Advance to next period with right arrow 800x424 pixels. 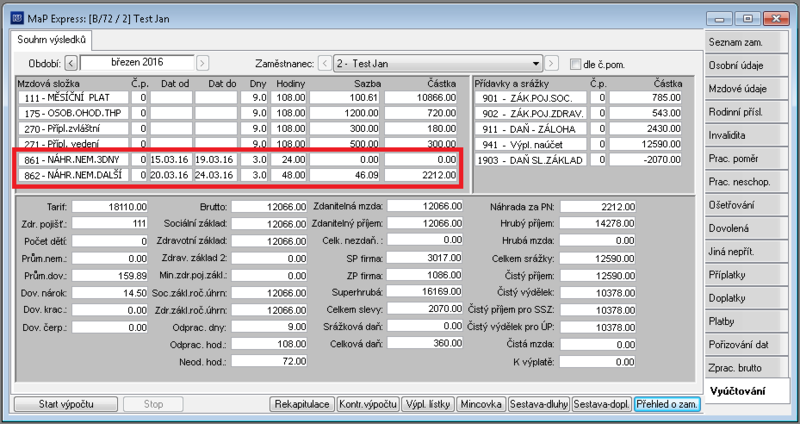pyautogui.click(x=203, y=64)
